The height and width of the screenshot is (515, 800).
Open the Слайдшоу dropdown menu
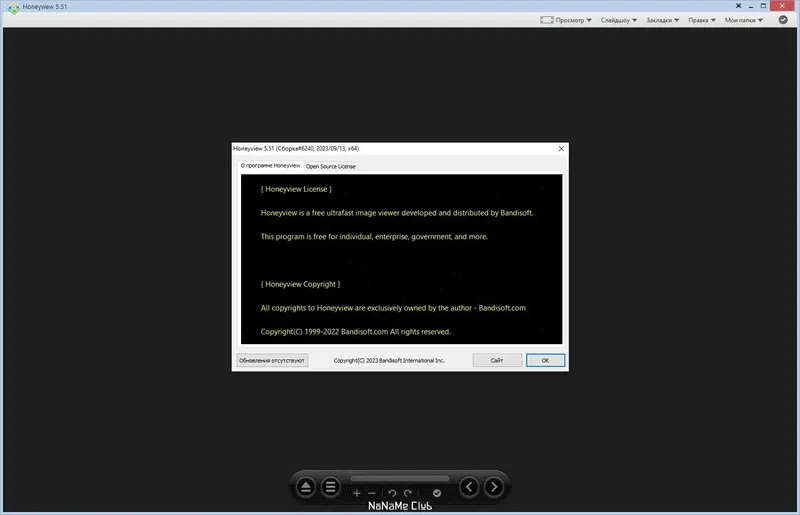(619, 20)
